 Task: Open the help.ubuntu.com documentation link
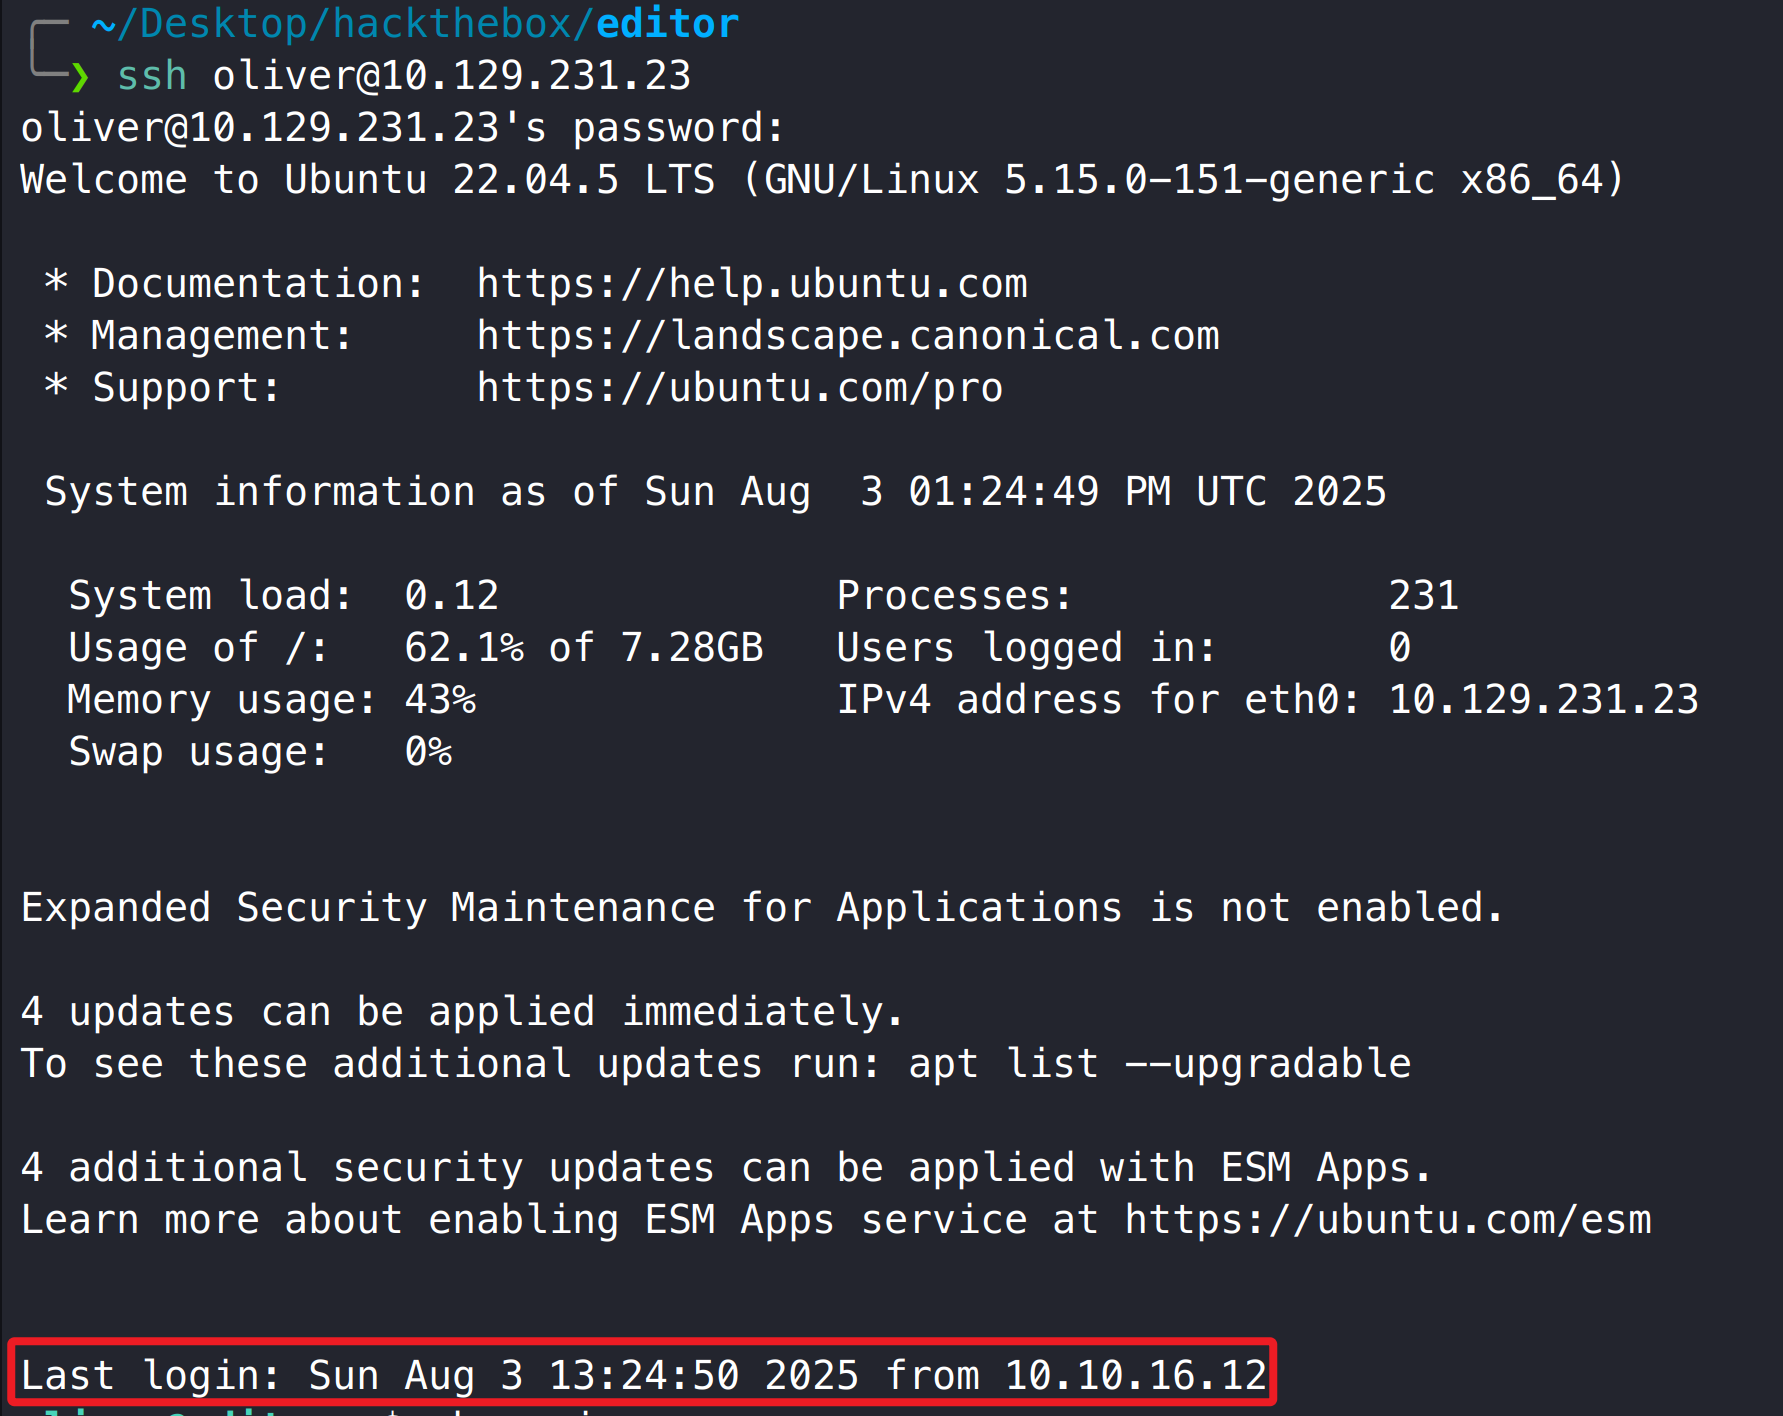pos(751,284)
